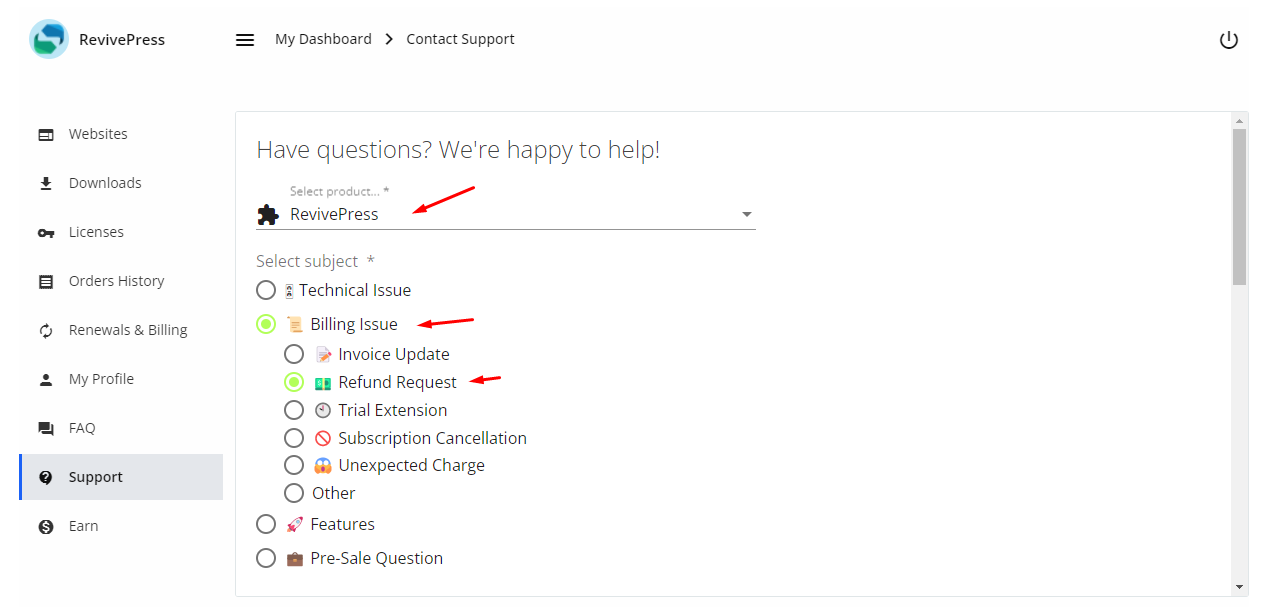Click the Subscription Cancellation label text
This screenshot has width=1262, height=615.
(432, 438)
